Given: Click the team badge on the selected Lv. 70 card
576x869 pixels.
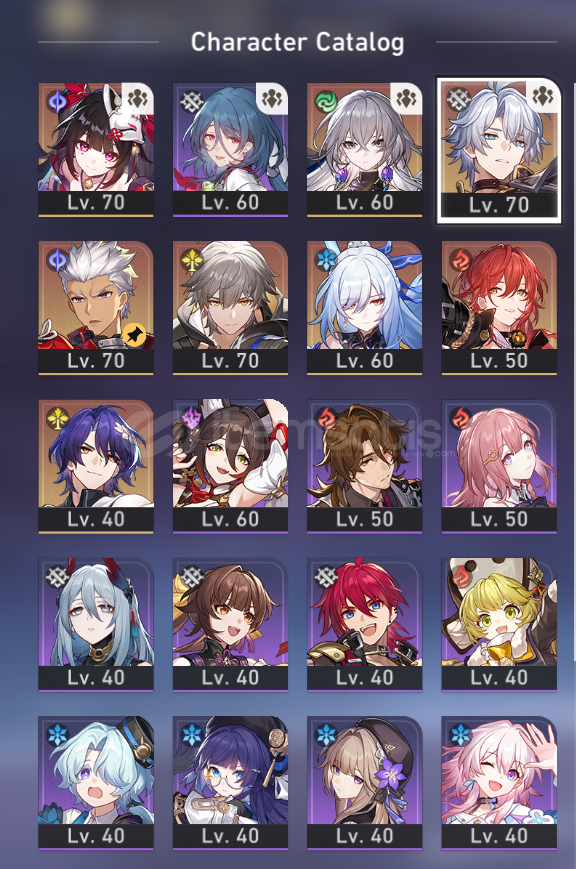Looking at the screenshot, I should pyautogui.click(x=543, y=96).
